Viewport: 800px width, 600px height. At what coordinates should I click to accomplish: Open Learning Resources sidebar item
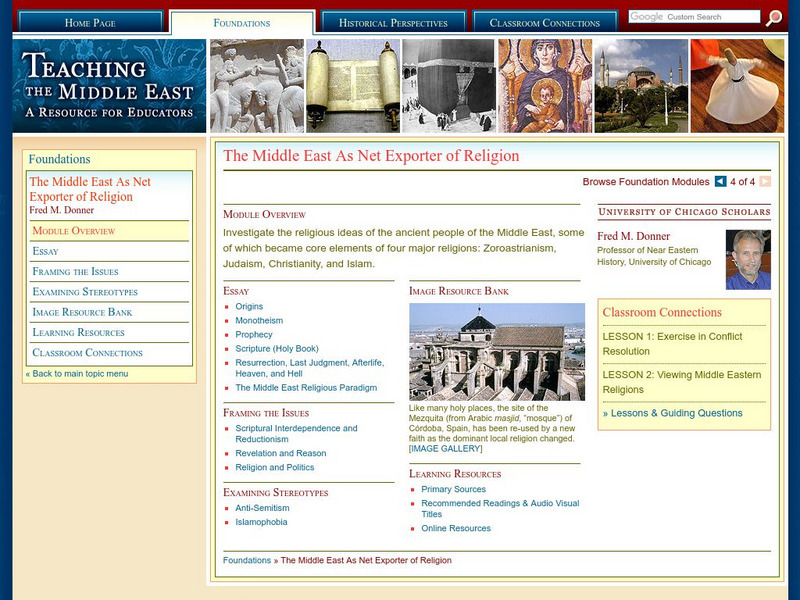(109, 333)
